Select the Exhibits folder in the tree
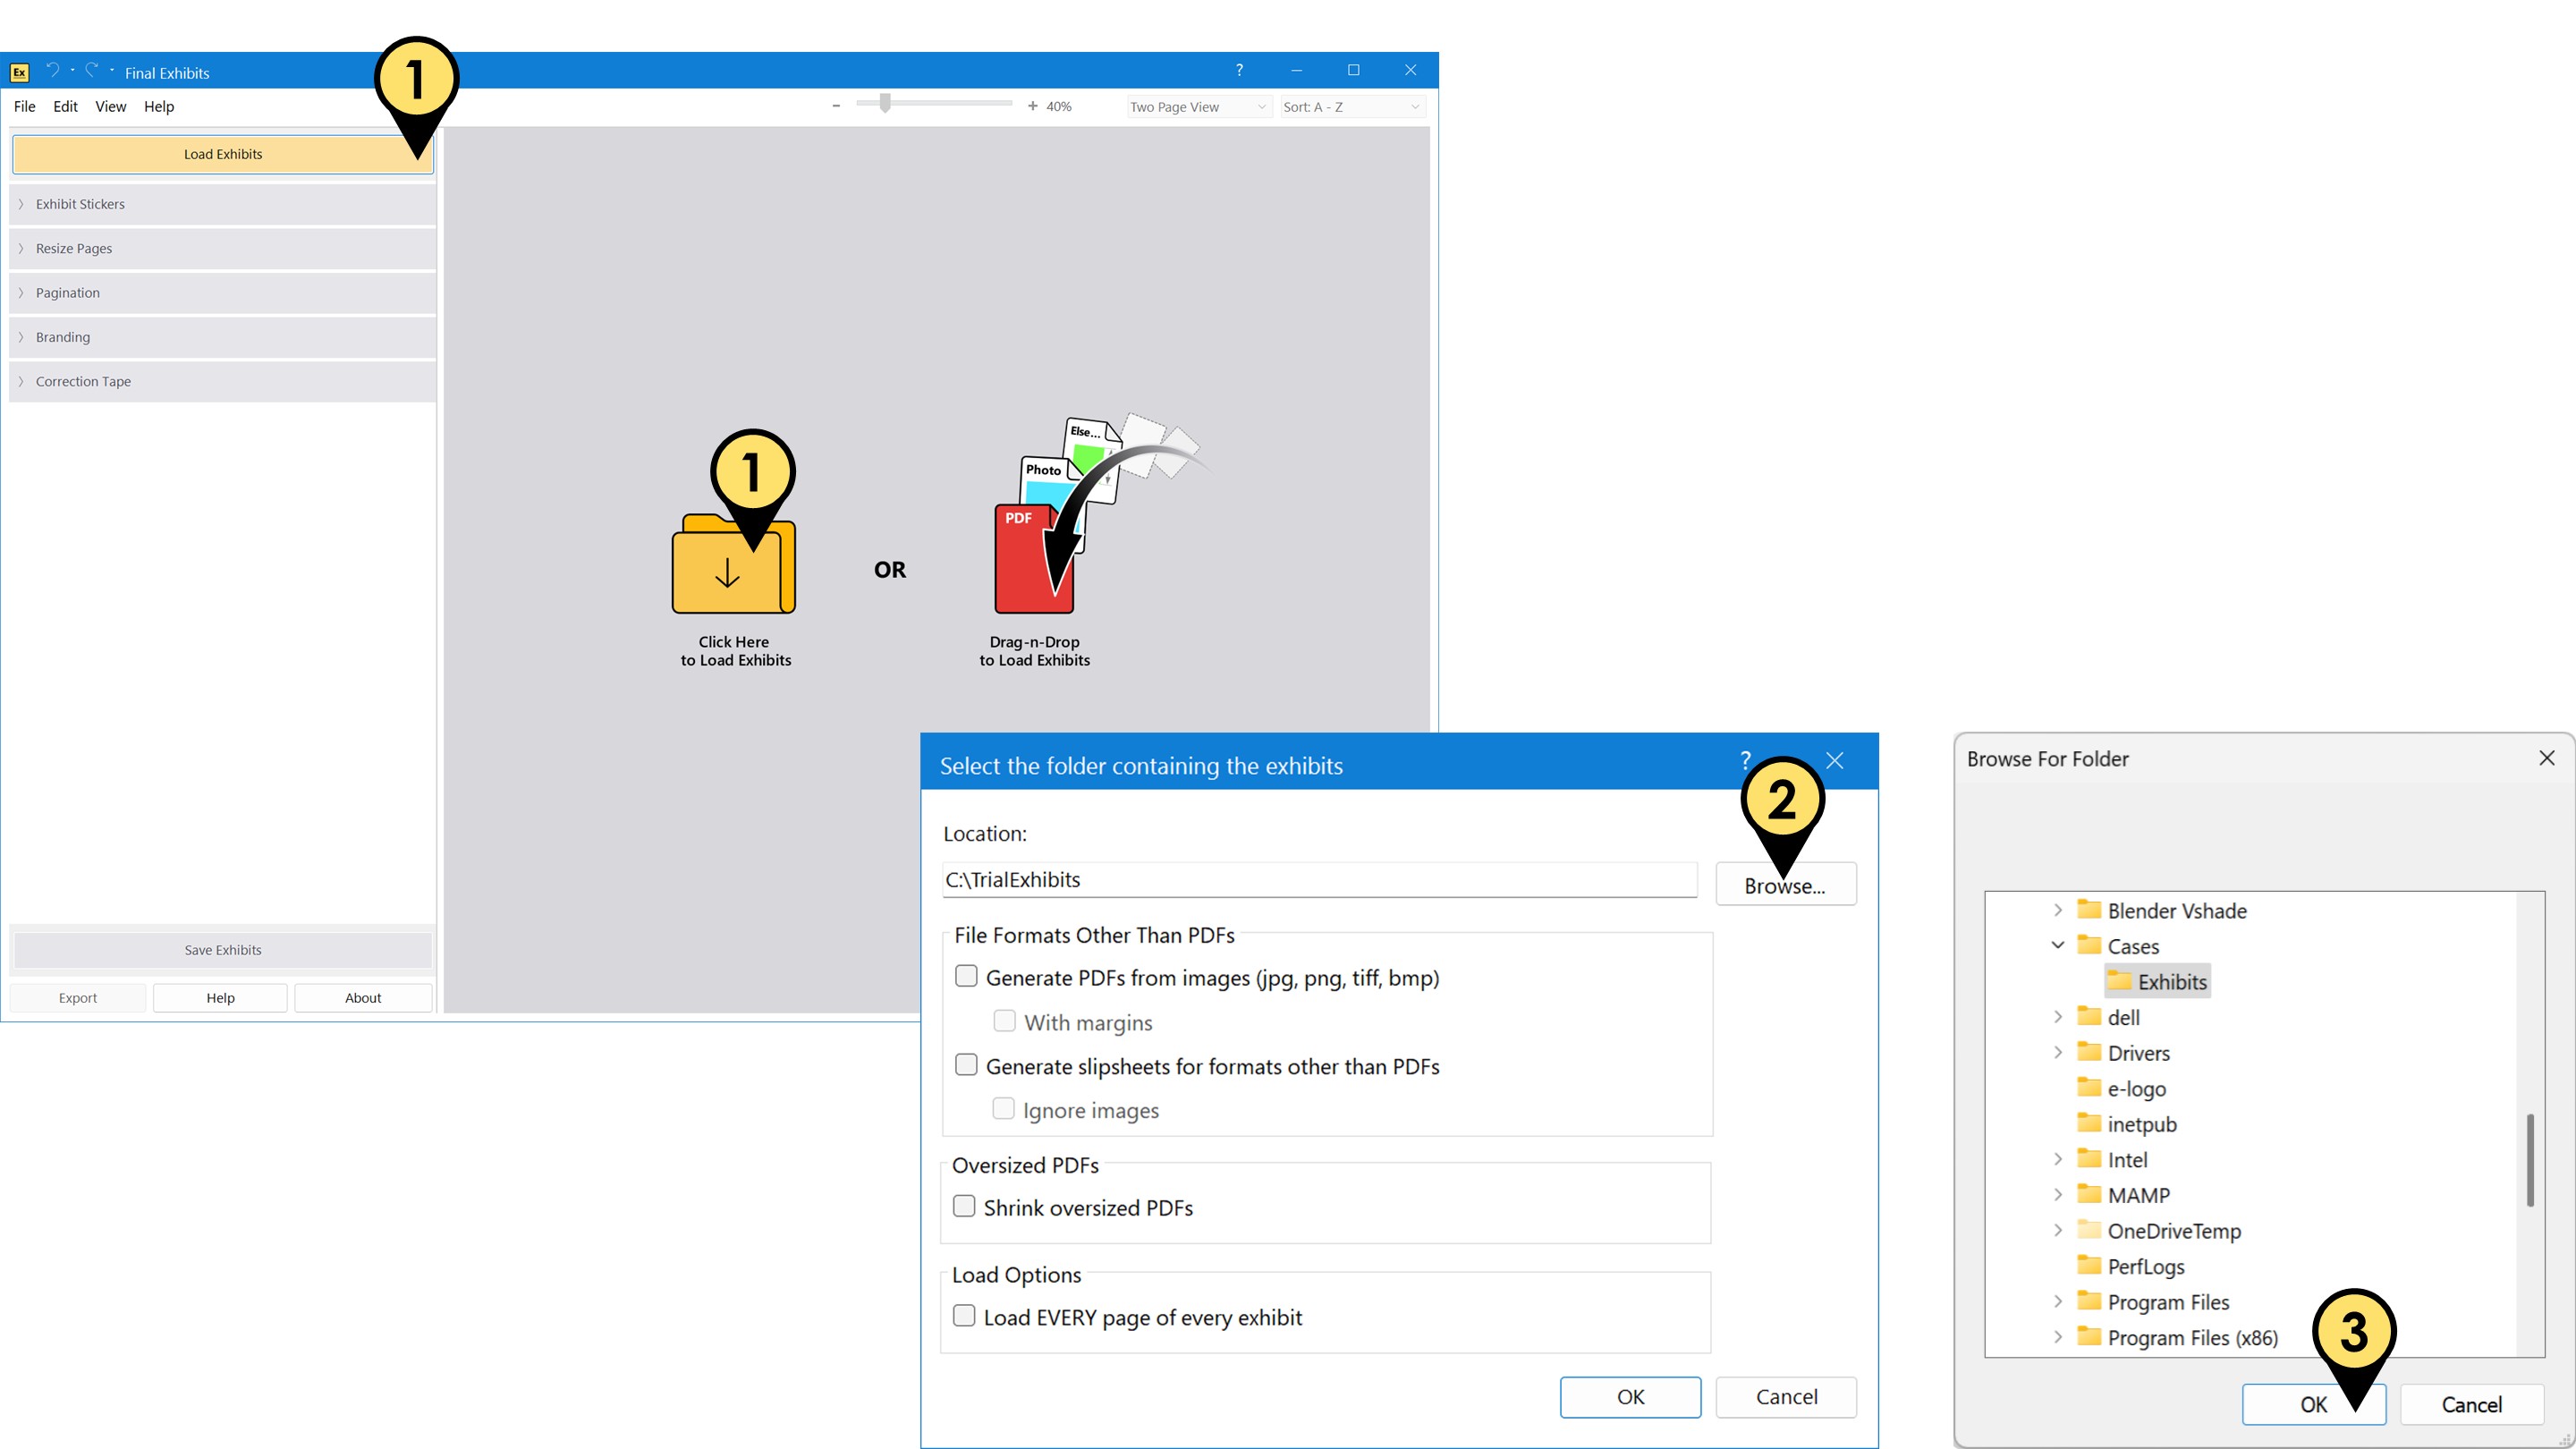This screenshot has width=2576, height=1449. pos(2157,982)
